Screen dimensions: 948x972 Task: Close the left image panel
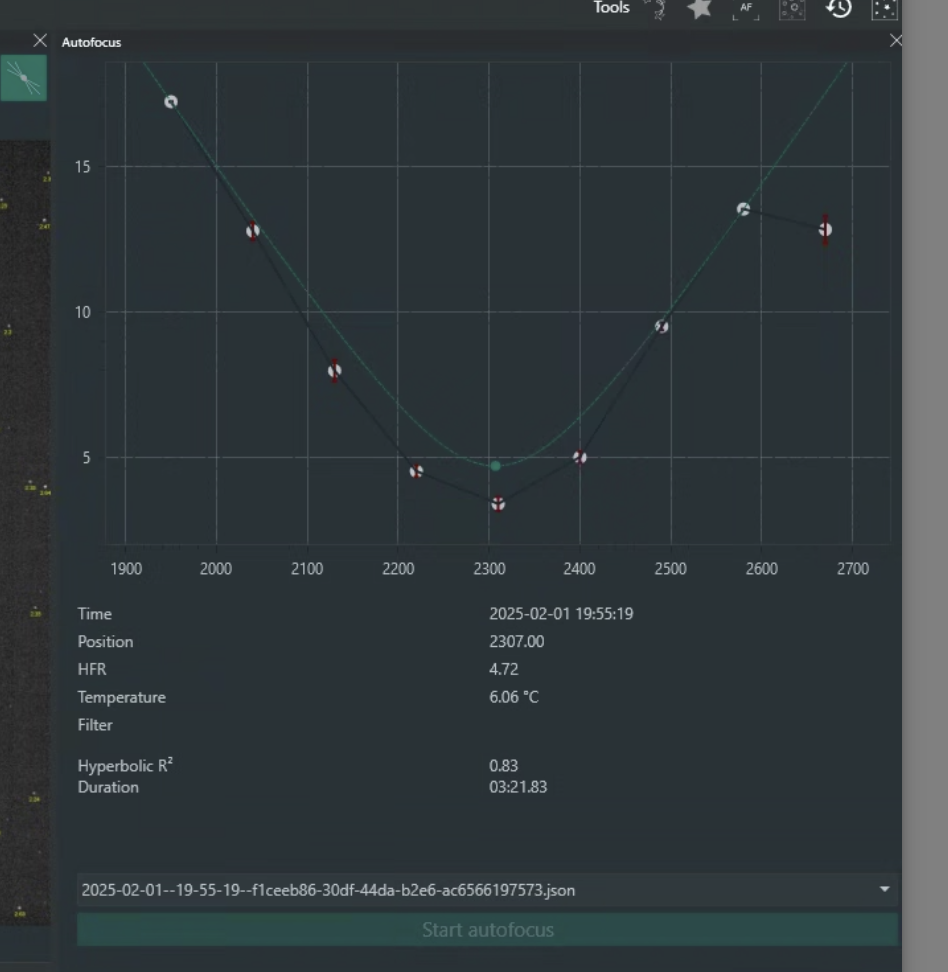(x=40, y=41)
